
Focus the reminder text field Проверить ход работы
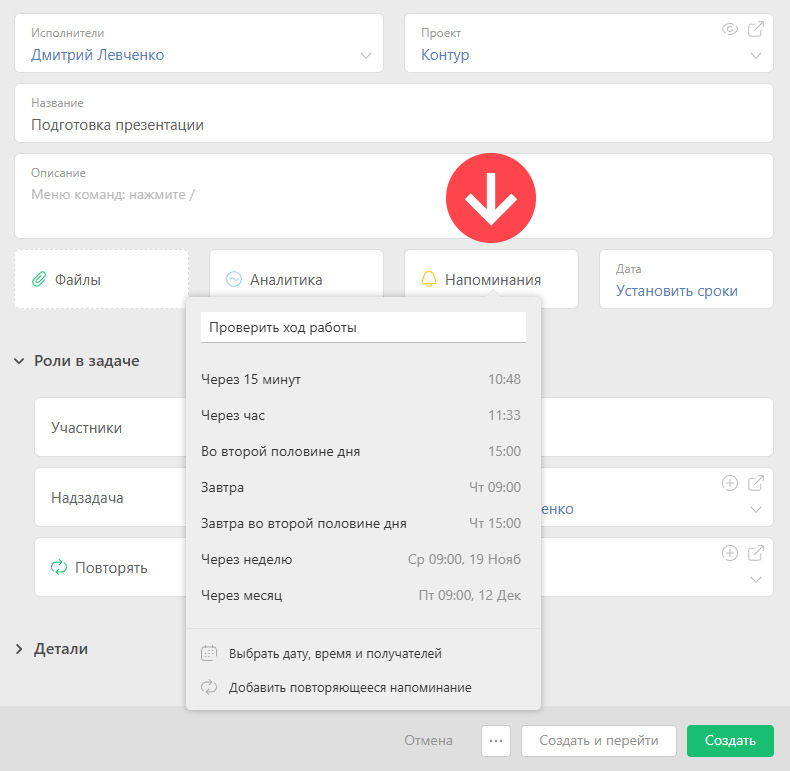point(363,328)
